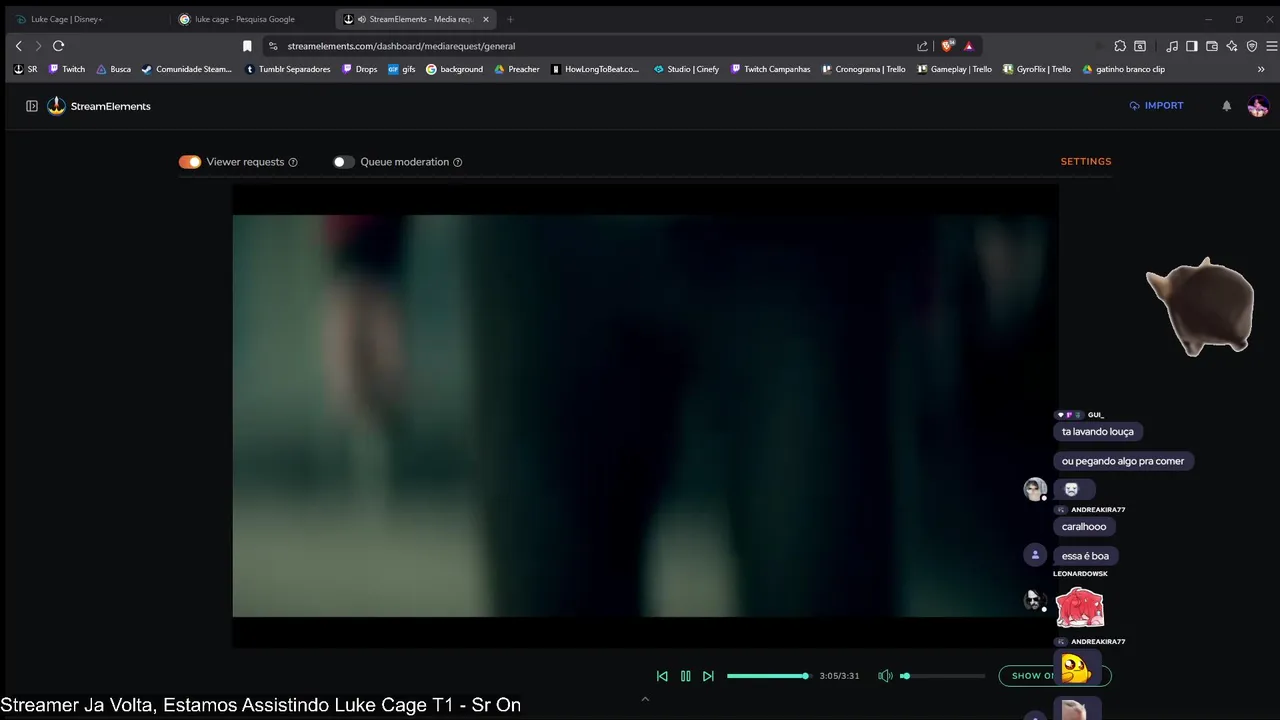Go back in browser history
Image resolution: width=1280 pixels, height=720 pixels.
[18, 46]
